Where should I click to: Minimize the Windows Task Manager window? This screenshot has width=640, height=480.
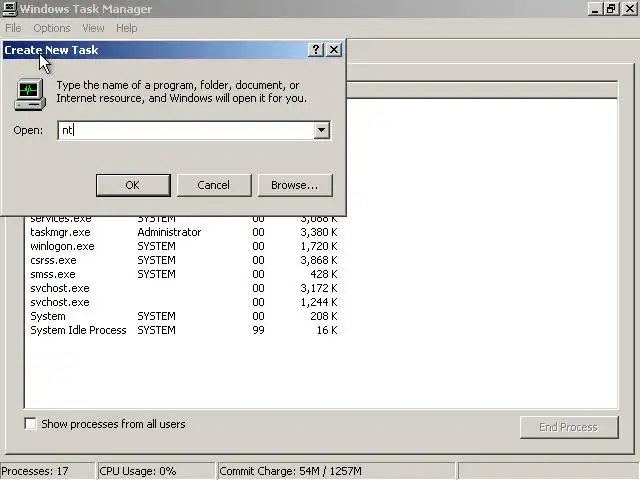coord(595,9)
